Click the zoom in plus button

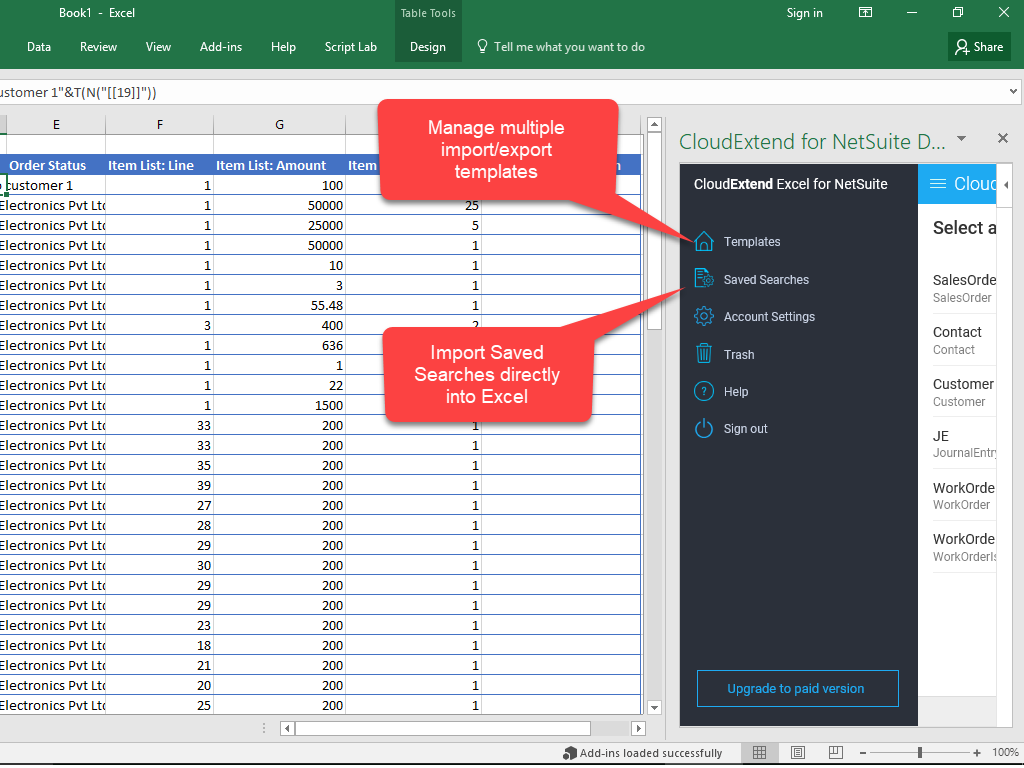[977, 753]
